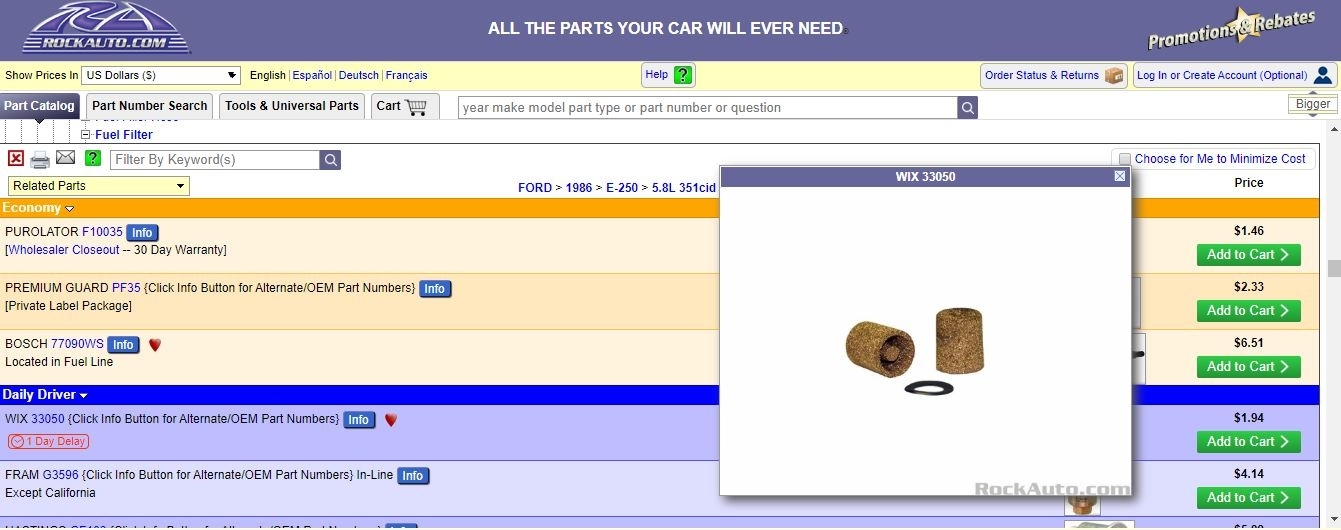This screenshot has height=530, width=1341.
Task: Click the RockAuto.com logo
Action: click(106, 29)
